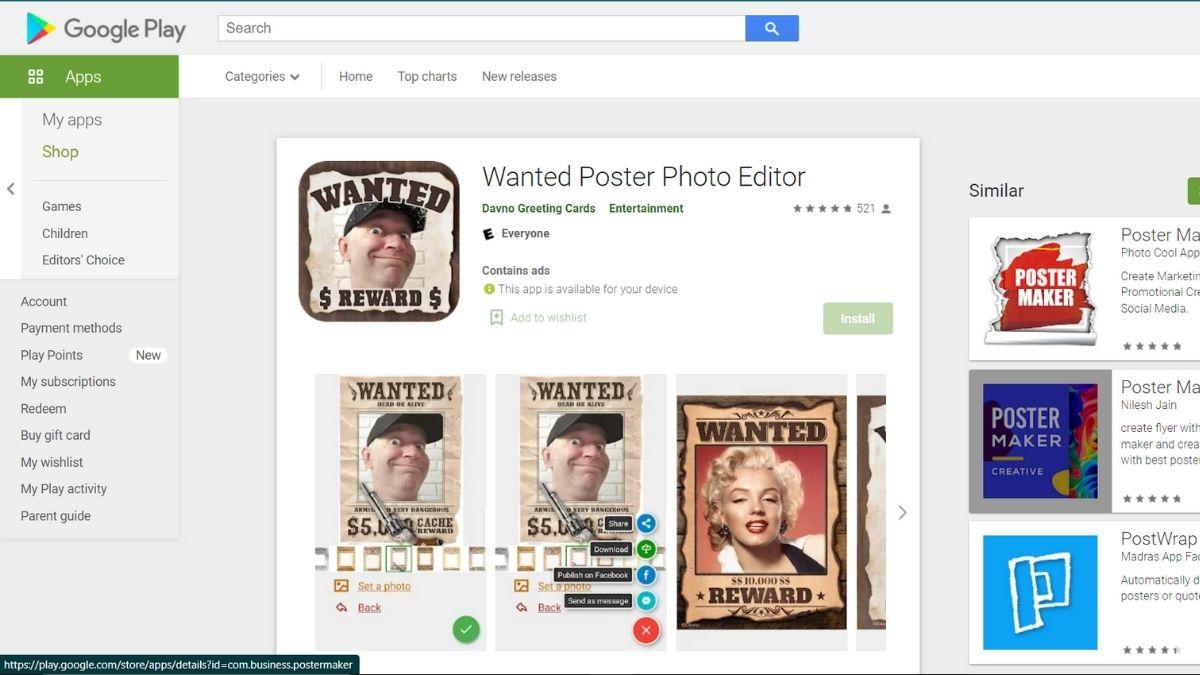The image size is (1200, 675).
Task: Open My Play activity
Action: pos(64,489)
